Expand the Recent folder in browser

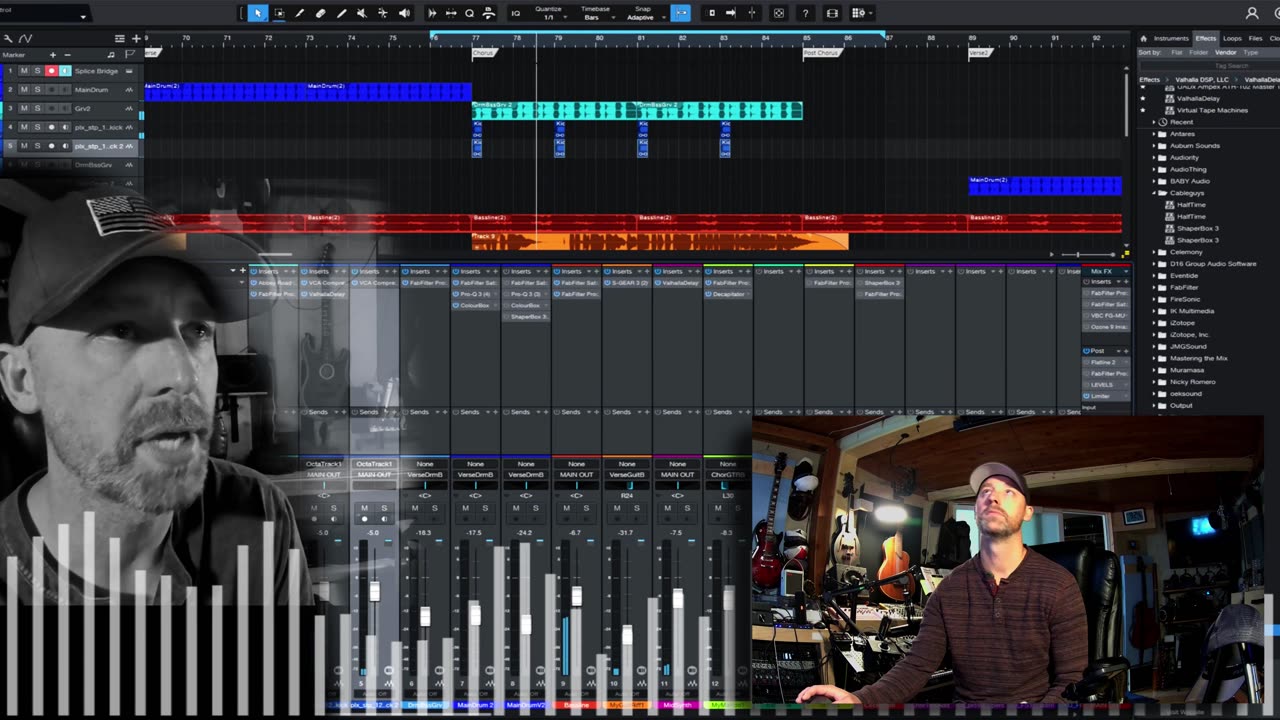click(x=1154, y=122)
